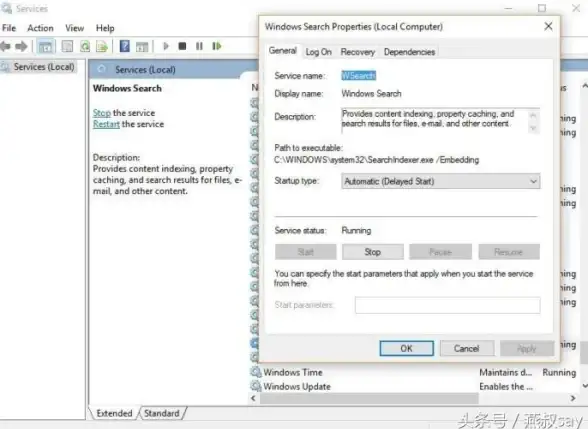Click the services list right scroll arrow
Image resolution: width=588 pixels, height=429 pixels.
[573, 398]
